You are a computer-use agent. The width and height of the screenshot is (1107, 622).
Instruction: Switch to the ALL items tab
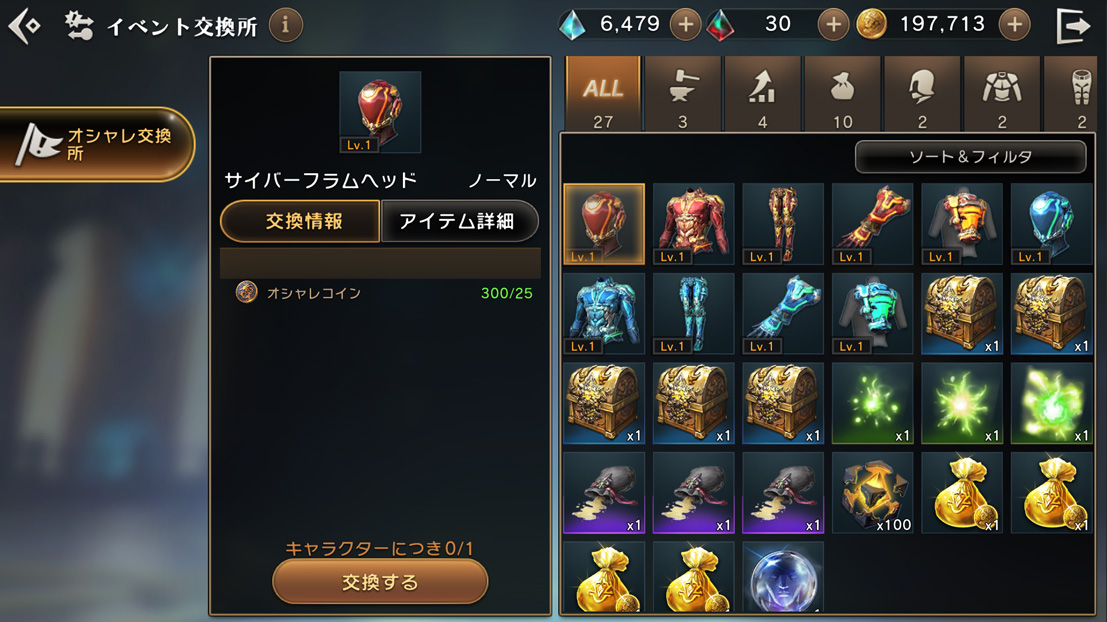tap(603, 94)
